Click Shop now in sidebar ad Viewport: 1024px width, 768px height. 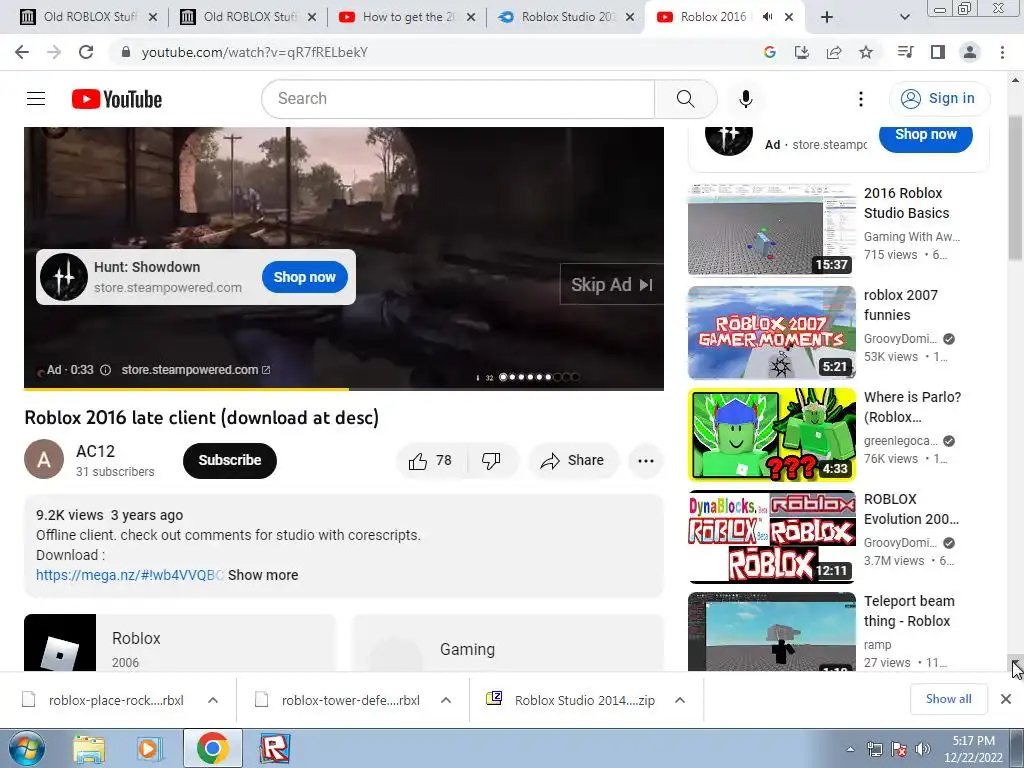[x=925, y=135]
